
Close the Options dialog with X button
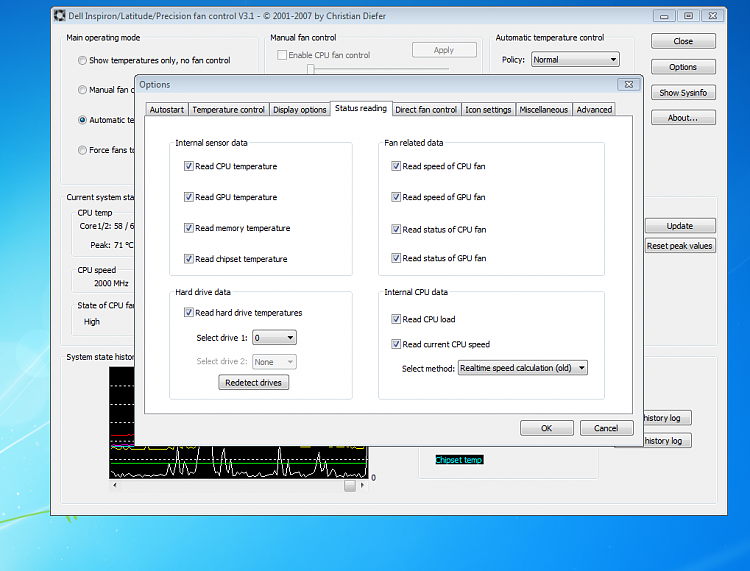629,85
